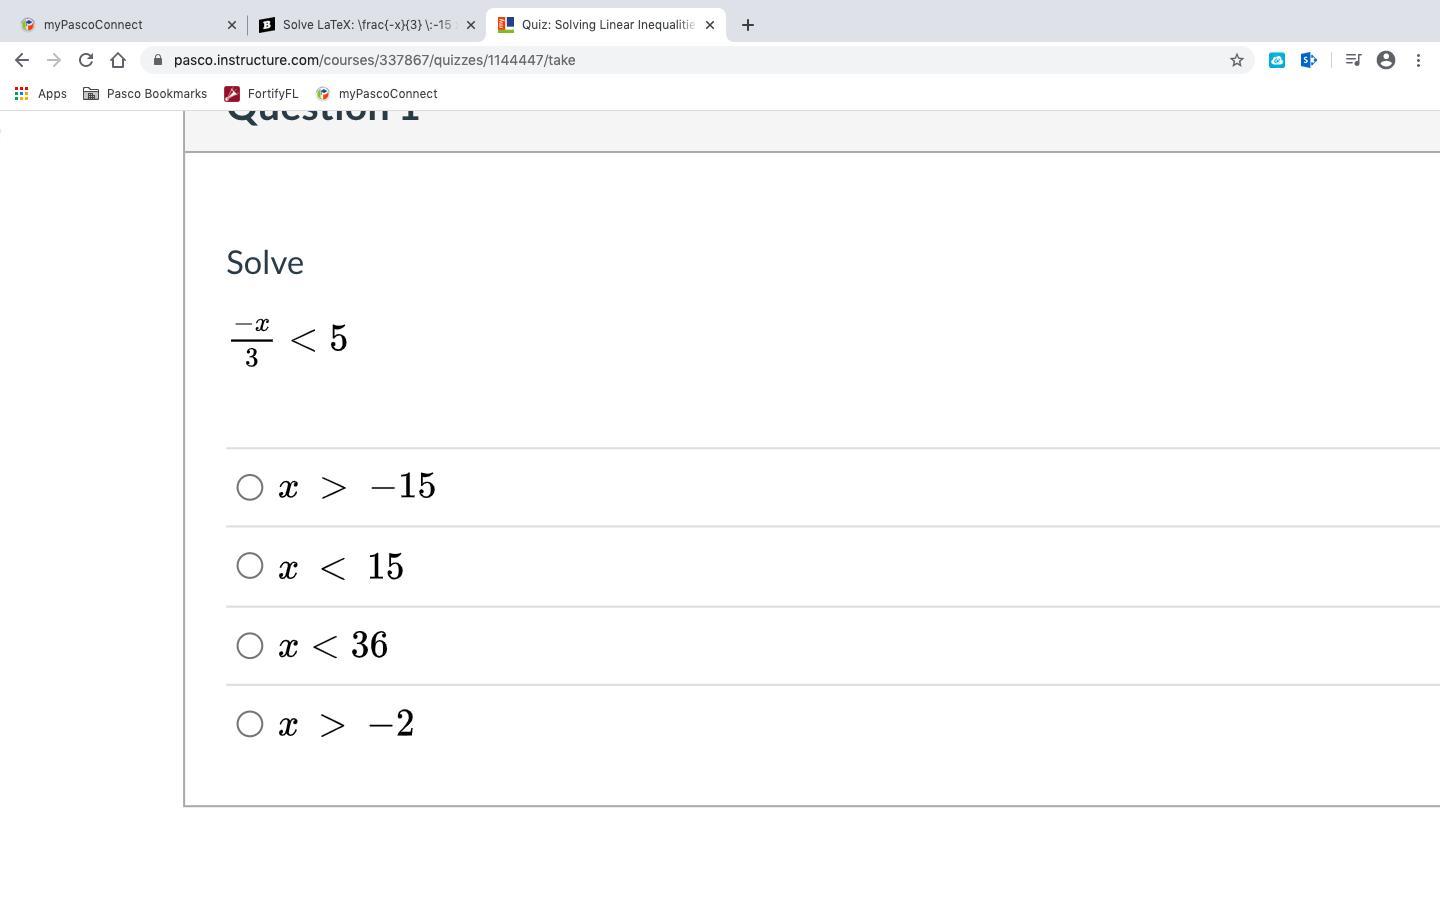Open the media control icon
Screen dimensions: 1440x900
1353,60
